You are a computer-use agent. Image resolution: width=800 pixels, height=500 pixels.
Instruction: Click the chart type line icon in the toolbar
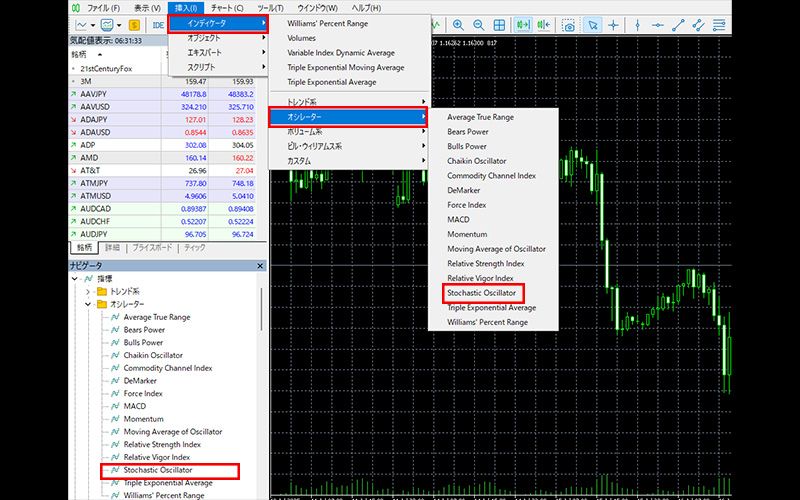(81, 25)
